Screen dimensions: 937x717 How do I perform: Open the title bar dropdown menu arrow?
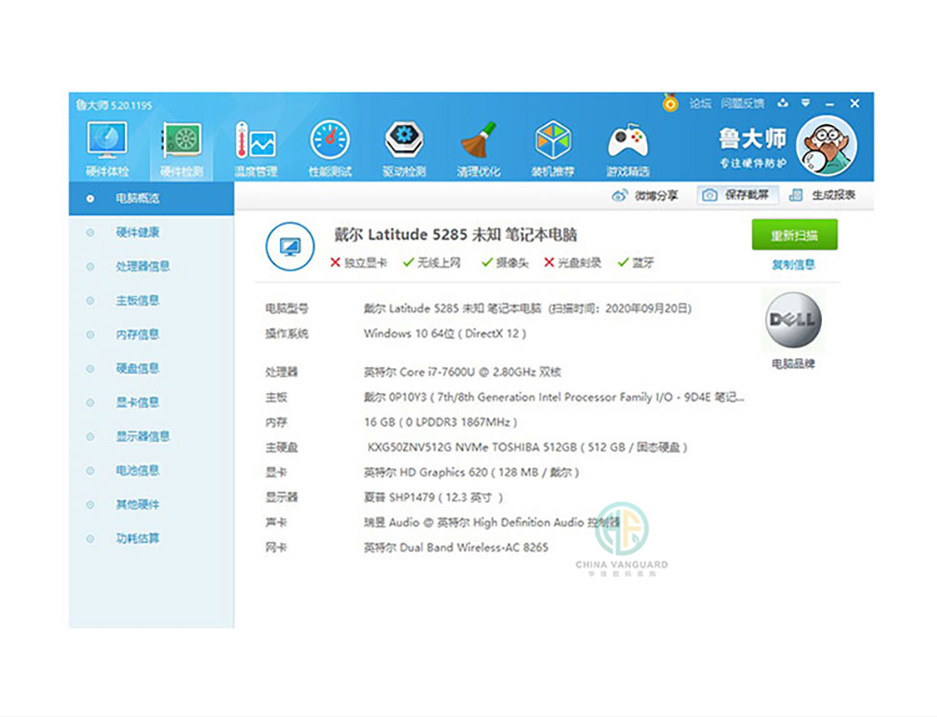click(x=806, y=103)
